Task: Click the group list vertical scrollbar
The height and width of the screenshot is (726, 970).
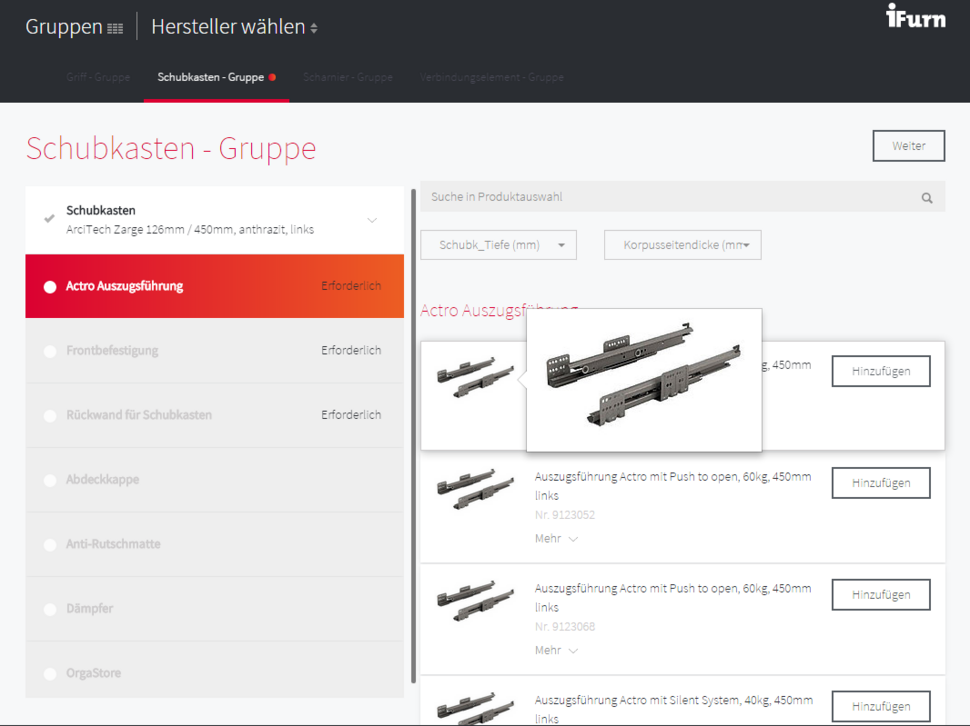Action: coord(414,436)
